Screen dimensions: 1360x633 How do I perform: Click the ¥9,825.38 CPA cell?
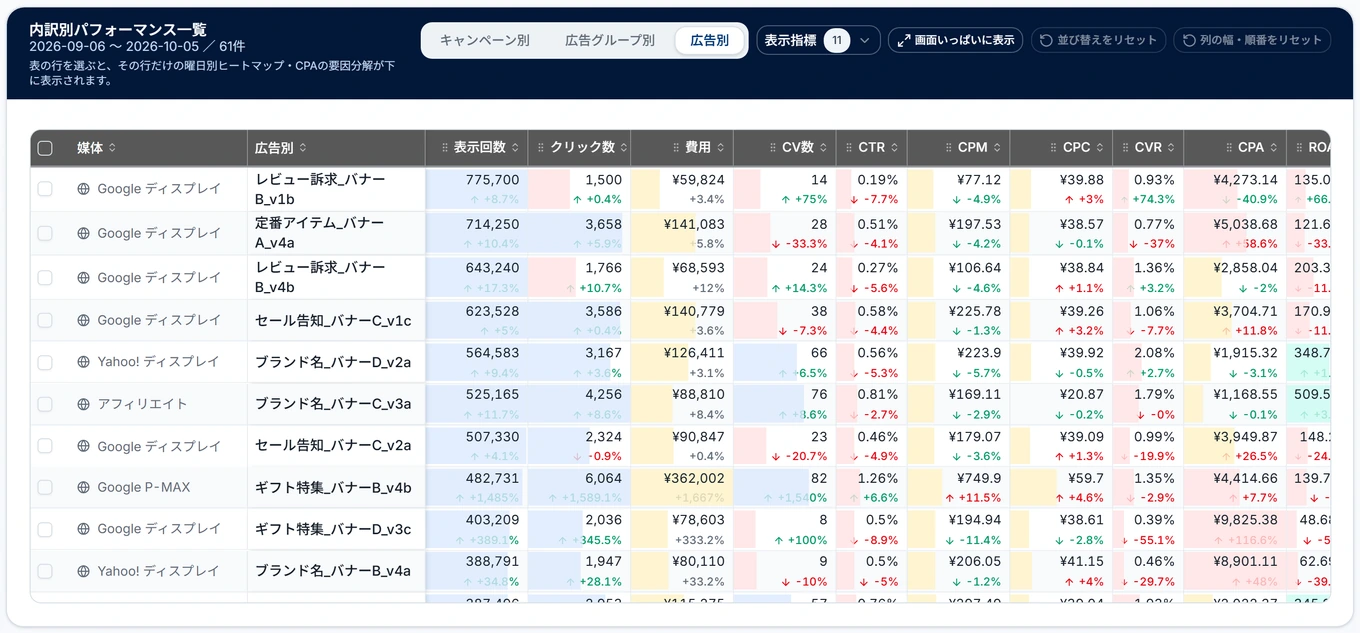[x=1235, y=530]
